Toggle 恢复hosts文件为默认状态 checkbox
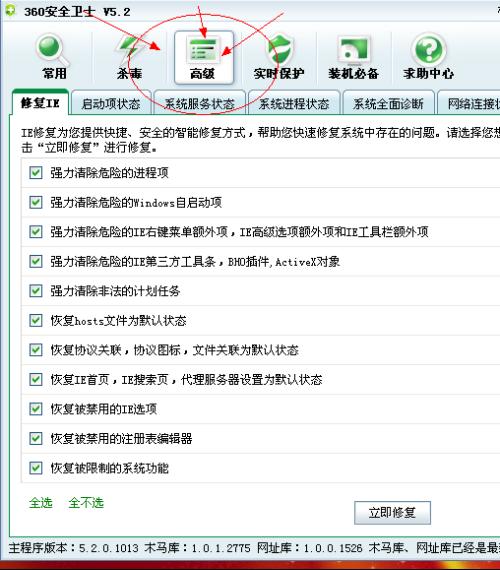Viewport: 500px width, 570px height. coord(36,320)
